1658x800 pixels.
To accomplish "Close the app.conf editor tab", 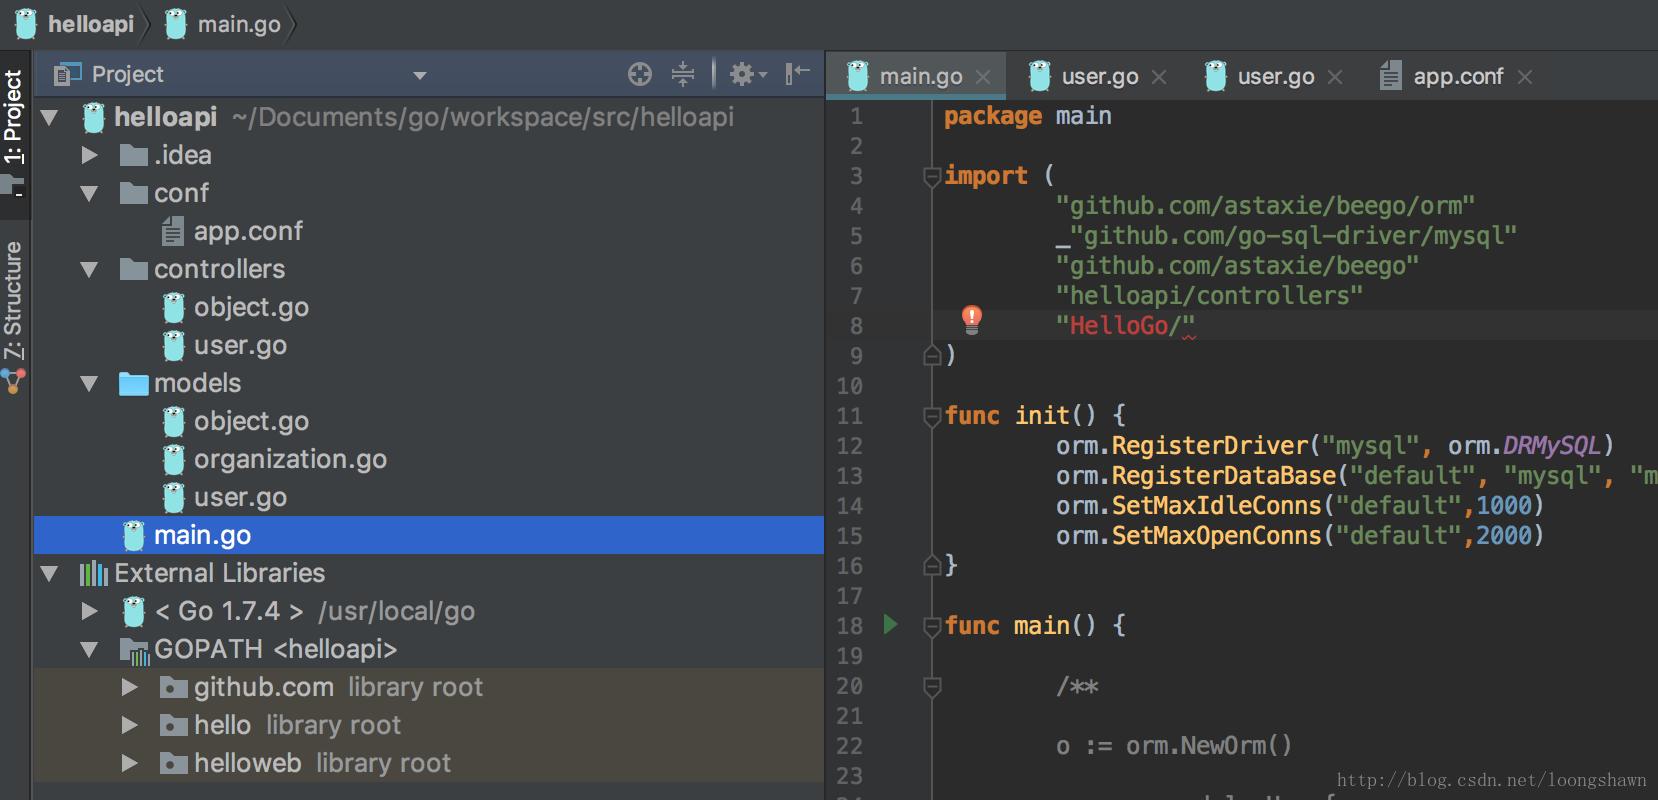I will pyautogui.click(x=1524, y=77).
